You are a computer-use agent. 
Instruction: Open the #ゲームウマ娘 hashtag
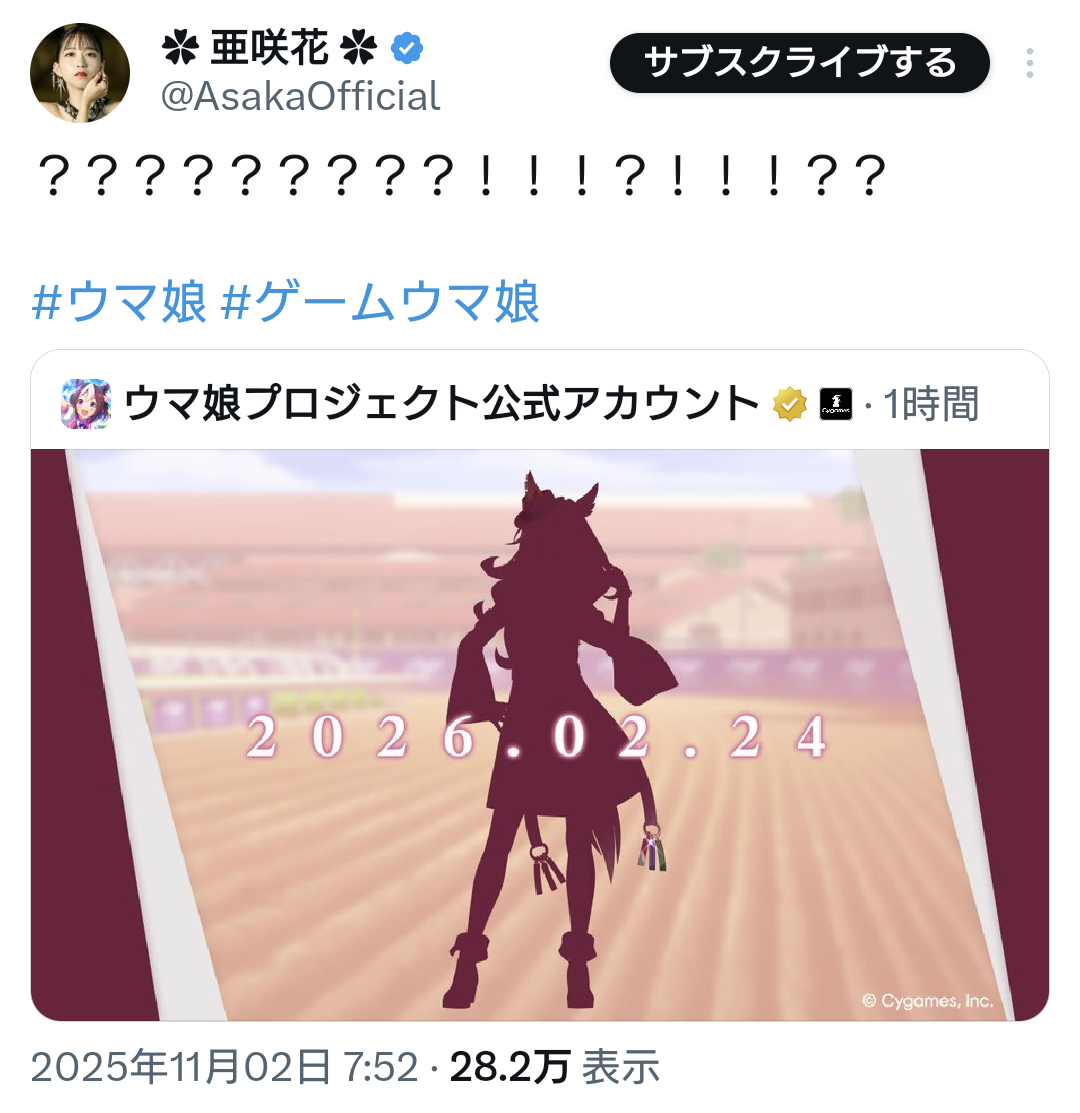pos(380,302)
